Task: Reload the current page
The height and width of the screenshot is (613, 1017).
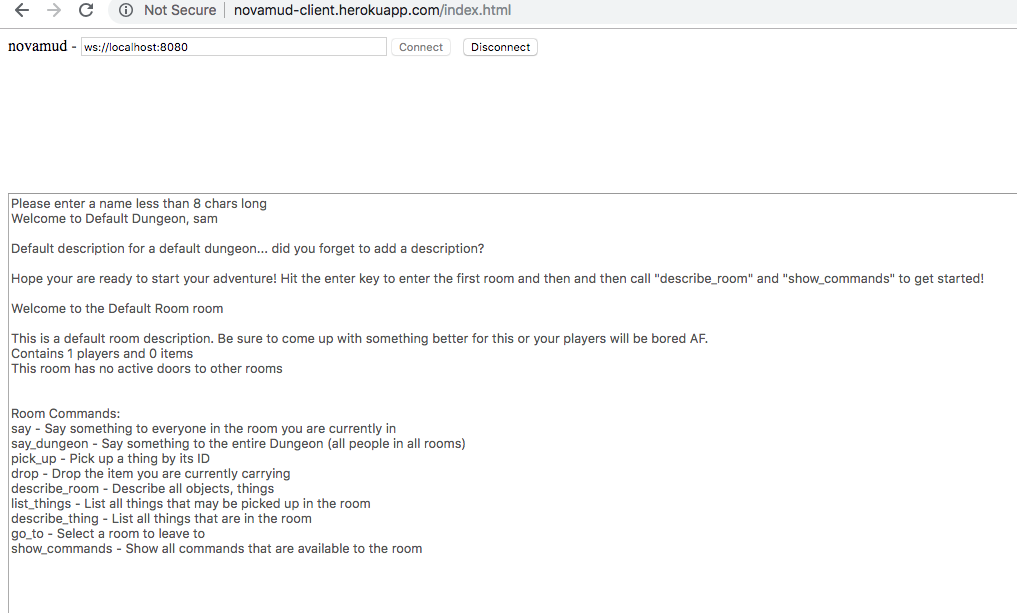Action: point(86,10)
